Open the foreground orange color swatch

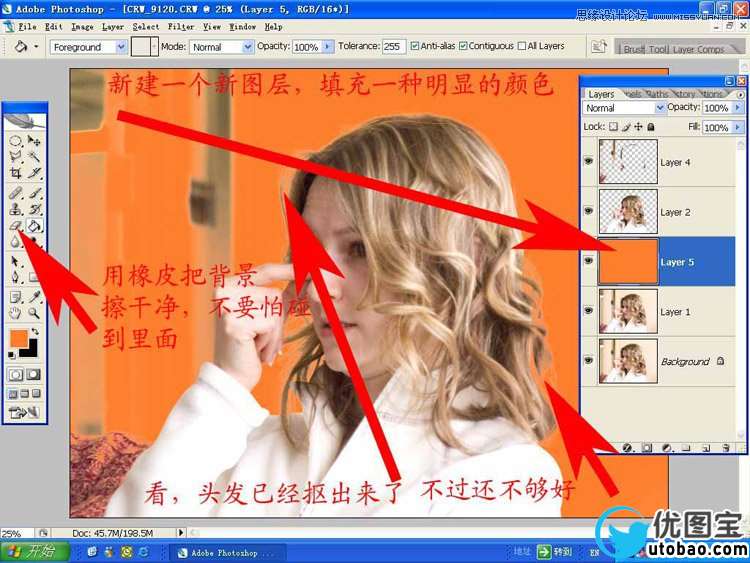pyautogui.click(x=19, y=337)
